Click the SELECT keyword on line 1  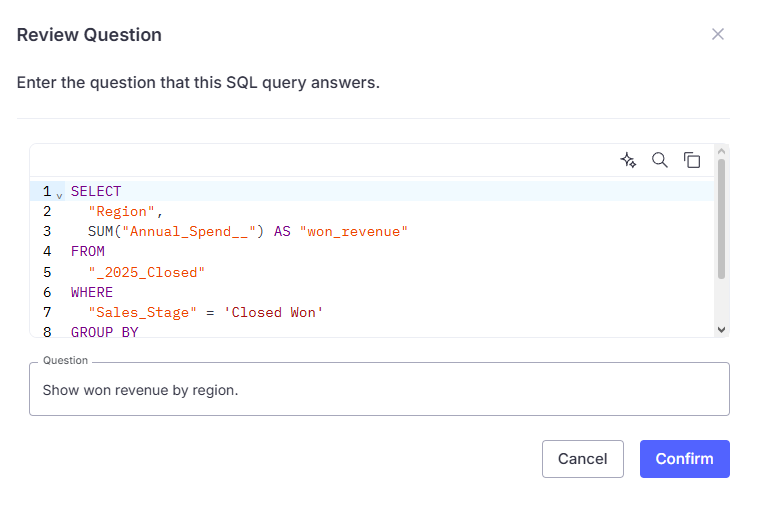[96, 191]
